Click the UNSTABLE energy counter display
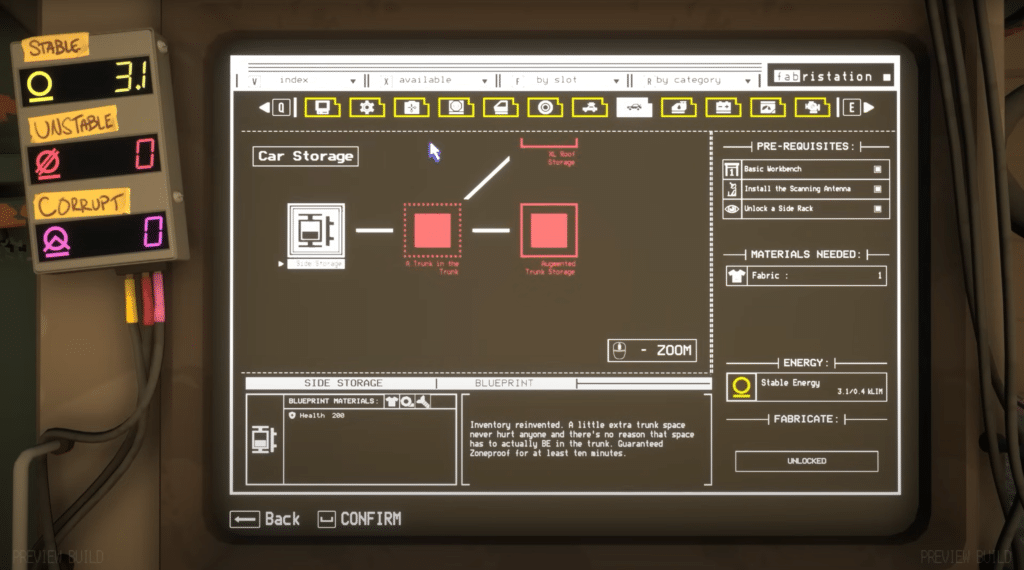The width and height of the screenshot is (1024, 570). click(95, 157)
